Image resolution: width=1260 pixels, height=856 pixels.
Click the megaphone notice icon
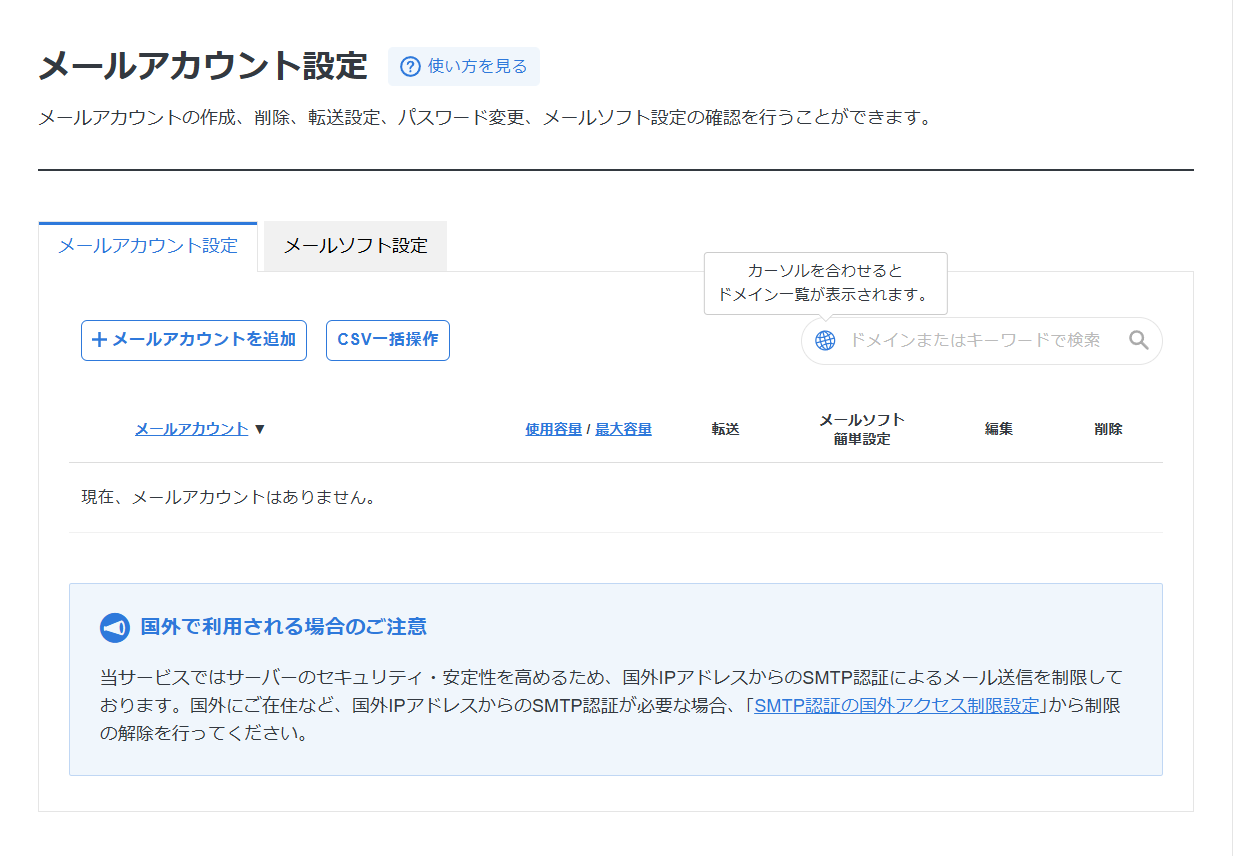click(x=115, y=628)
